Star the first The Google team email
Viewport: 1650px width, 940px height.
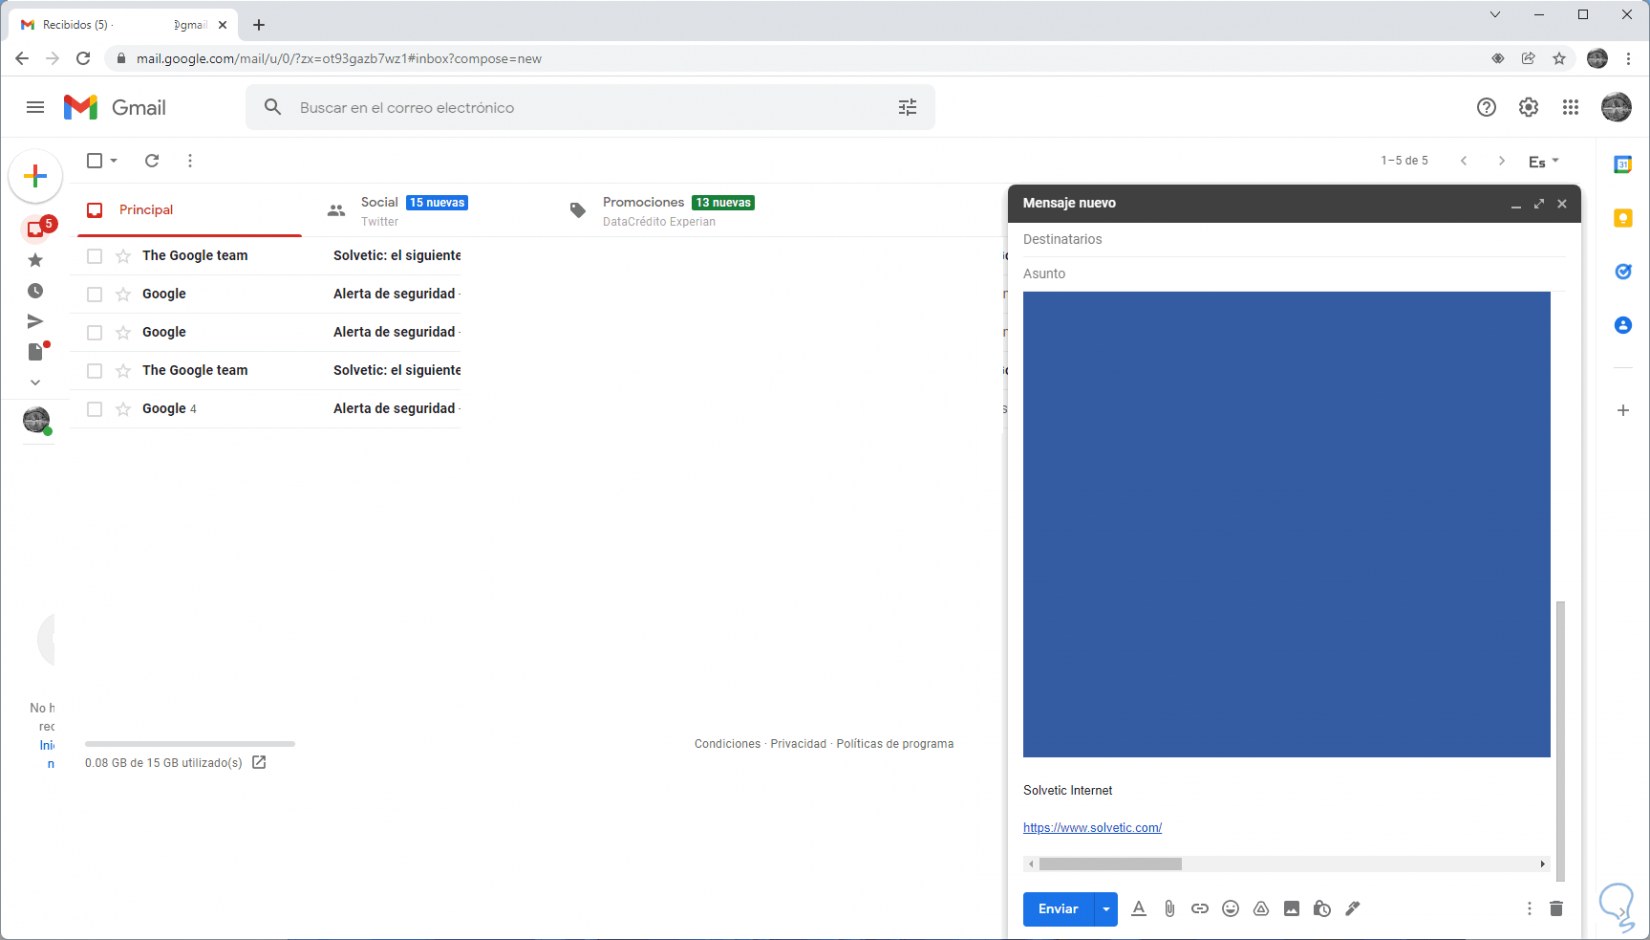[123, 256]
